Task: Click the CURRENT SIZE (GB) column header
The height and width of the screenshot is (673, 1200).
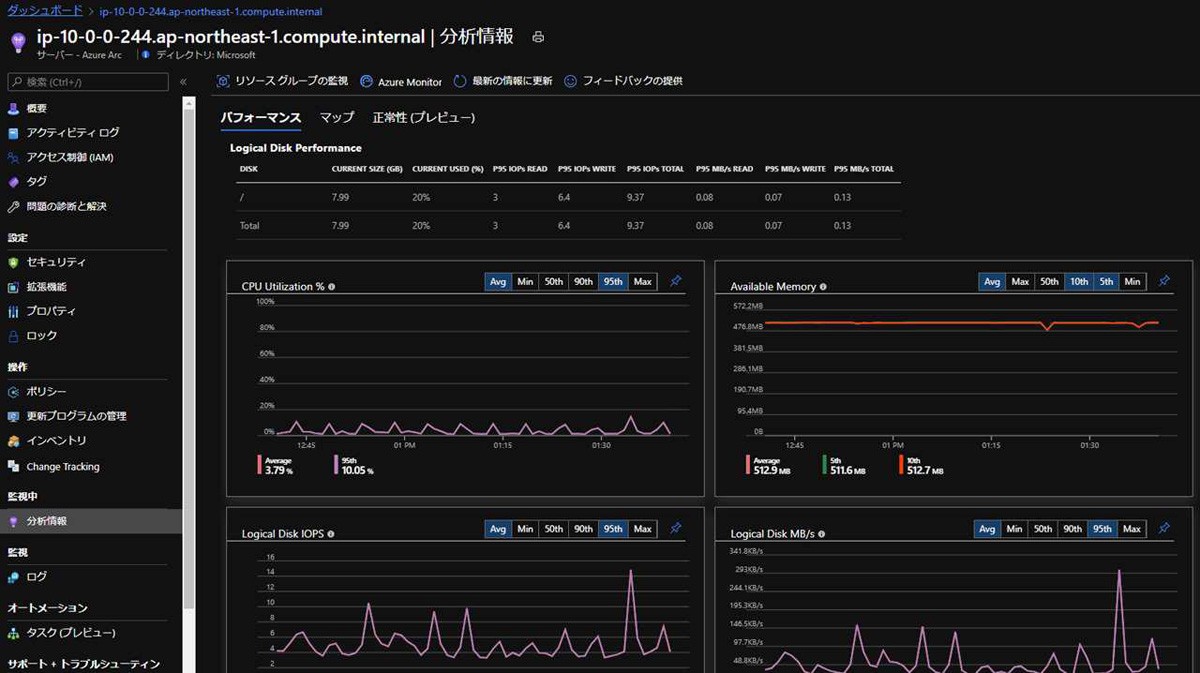Action: click(367, 169)
